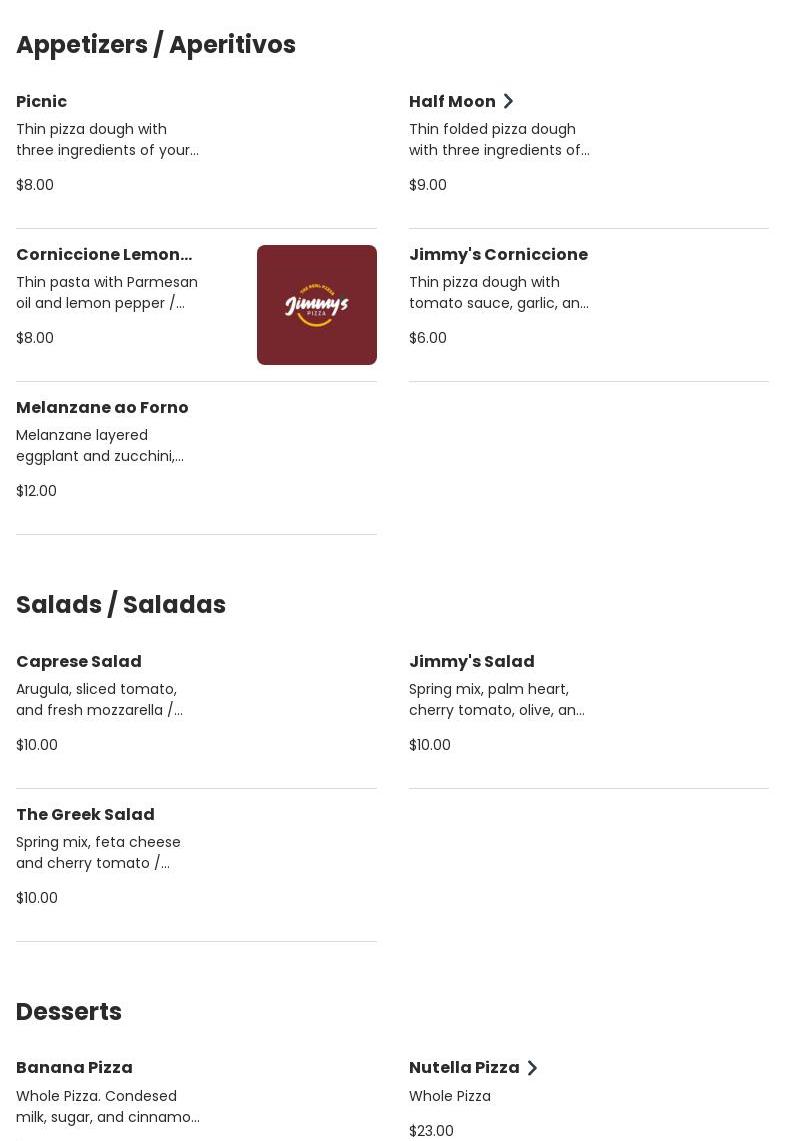Click the Appetizers / Aperitivos heading
Screen dimensions: 785x1141
[156, 45]
